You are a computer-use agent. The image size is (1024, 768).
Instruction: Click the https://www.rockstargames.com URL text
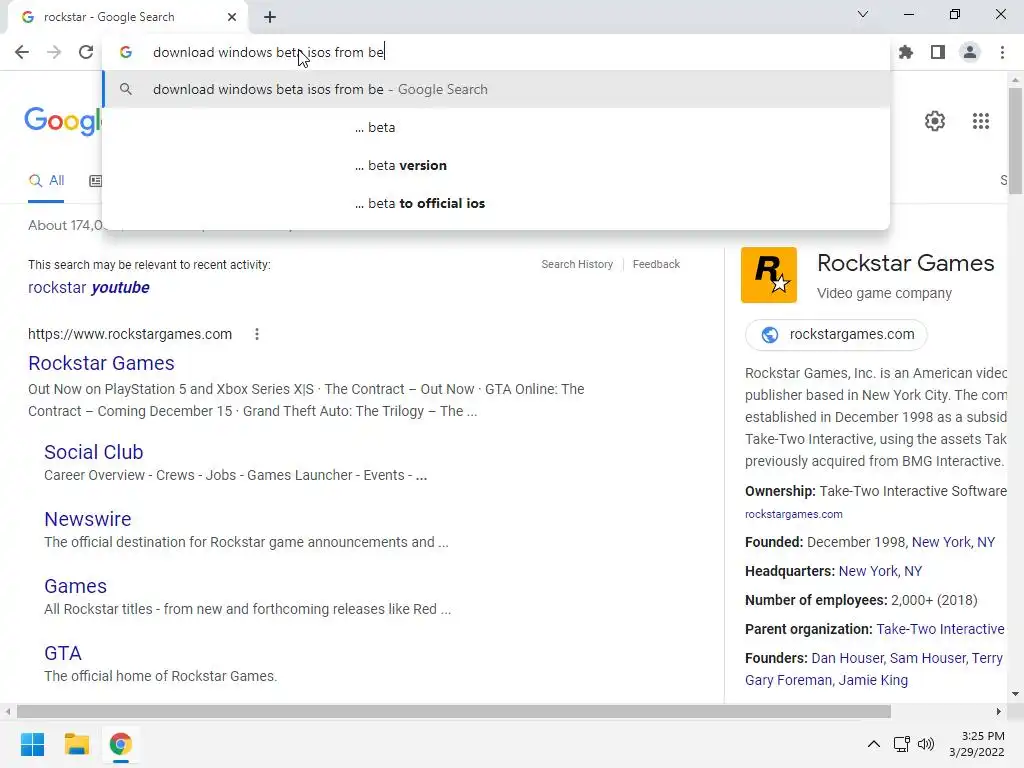click(130, 334)
